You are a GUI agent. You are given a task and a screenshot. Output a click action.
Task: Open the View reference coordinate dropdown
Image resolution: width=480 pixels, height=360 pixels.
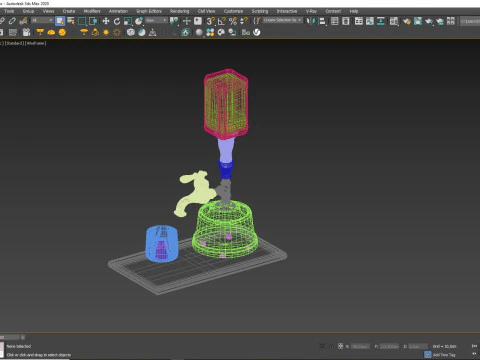[156, 20]
